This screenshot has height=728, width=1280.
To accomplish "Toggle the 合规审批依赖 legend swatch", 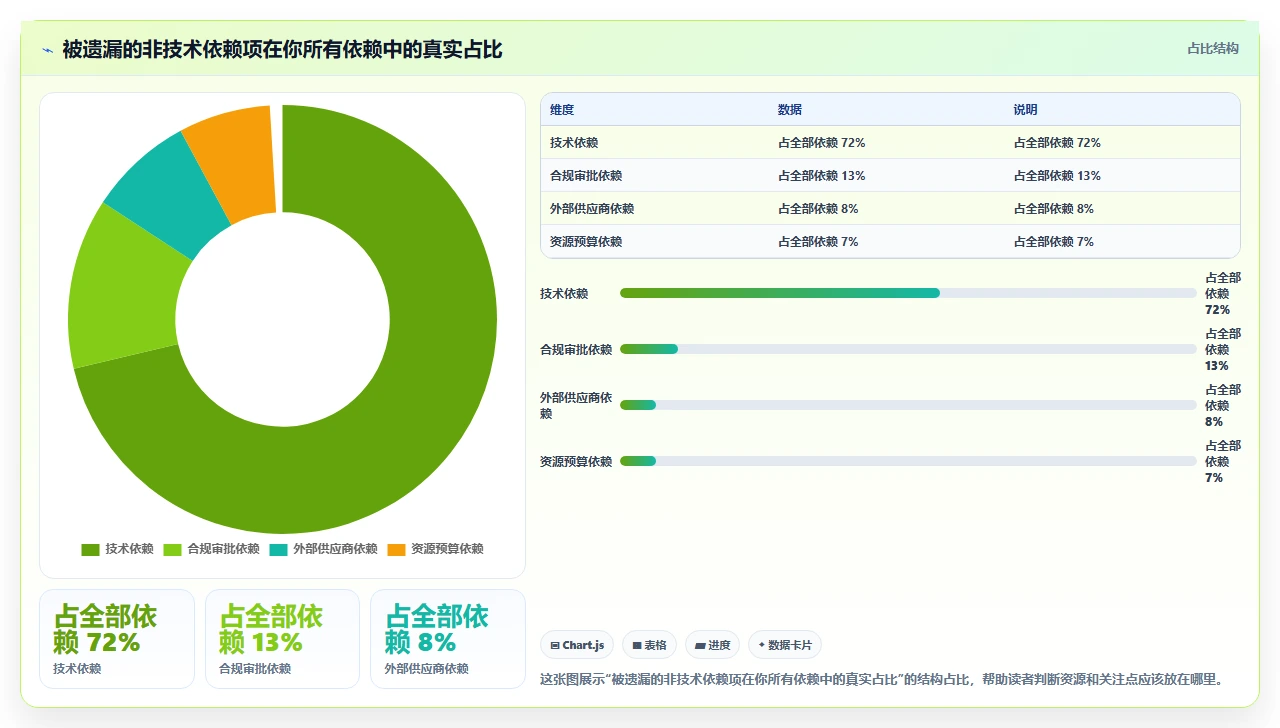I will point(172,549).
